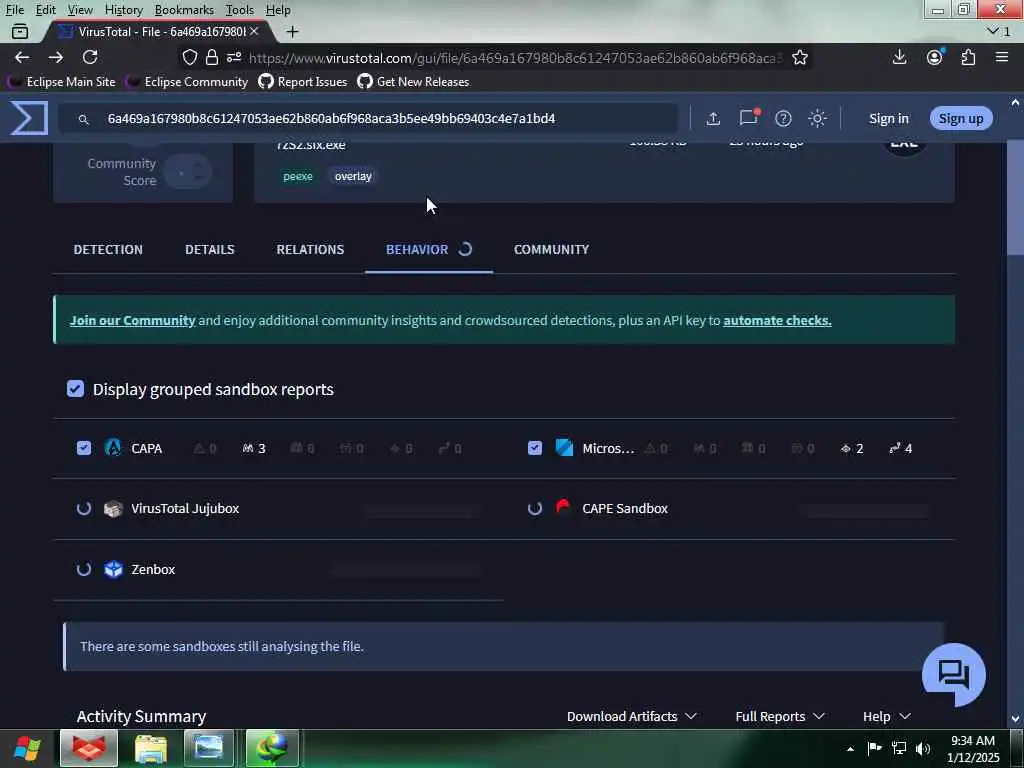Go forward with the browser forward arrow
The image size is (1024, 768).
click(x=56, y=57)
